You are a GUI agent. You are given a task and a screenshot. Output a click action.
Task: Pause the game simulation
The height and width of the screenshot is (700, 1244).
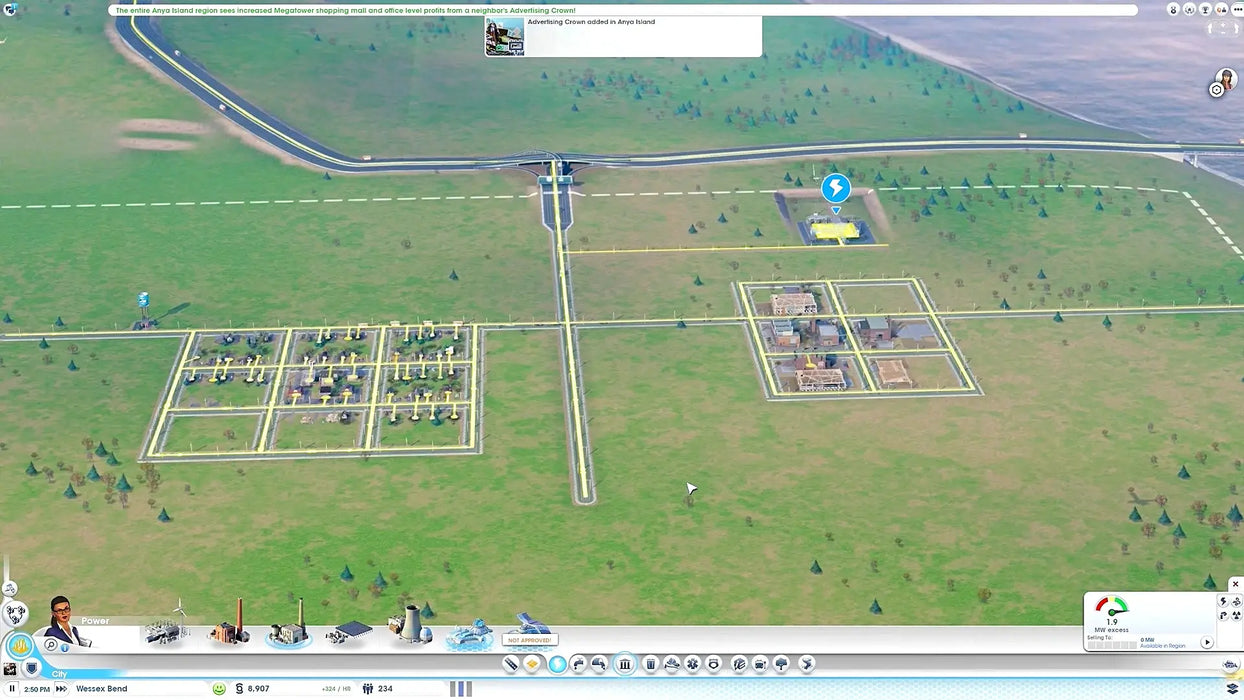(12, 689)
